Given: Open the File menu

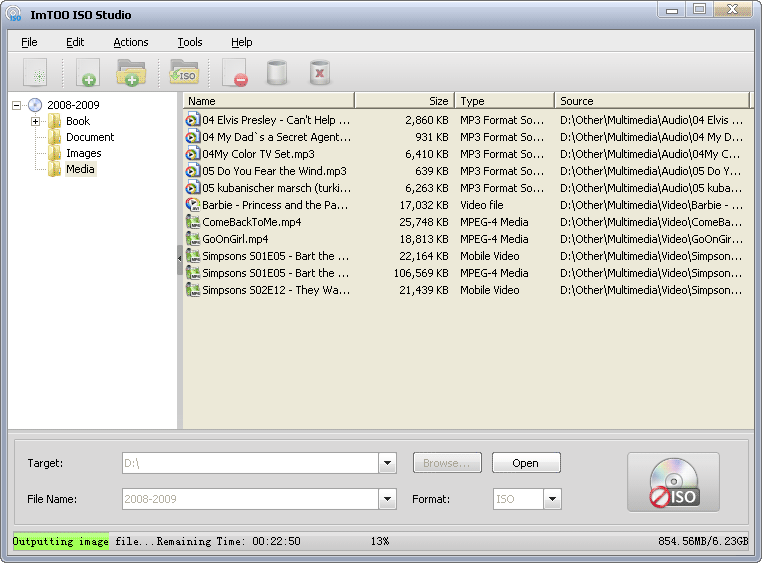Looking at the screenshot, I should (x=29, y=42).
